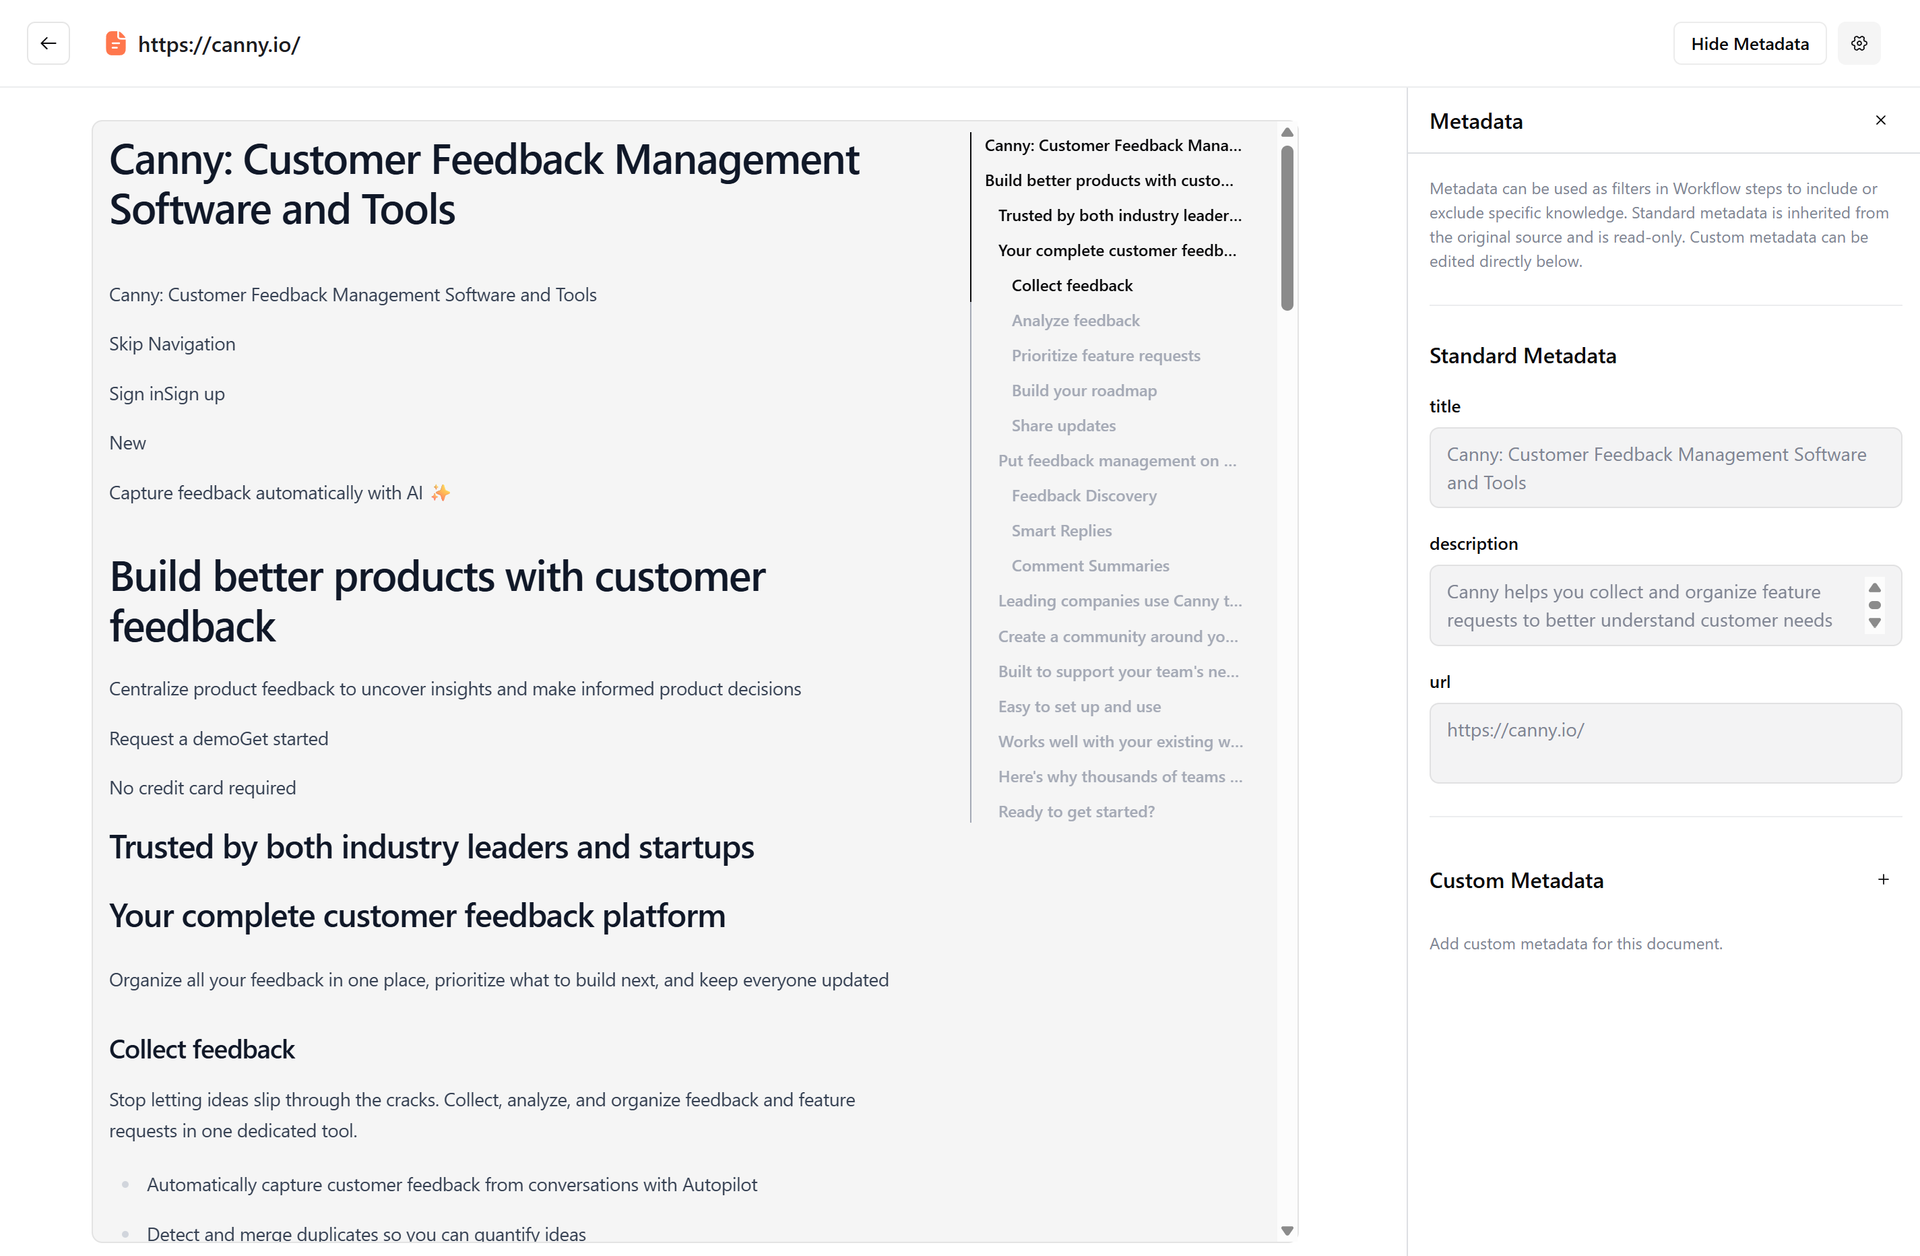Viewport: 1920px width, 1256px height.
Task: Click the title metadata field
Action: click(1665, 468)
